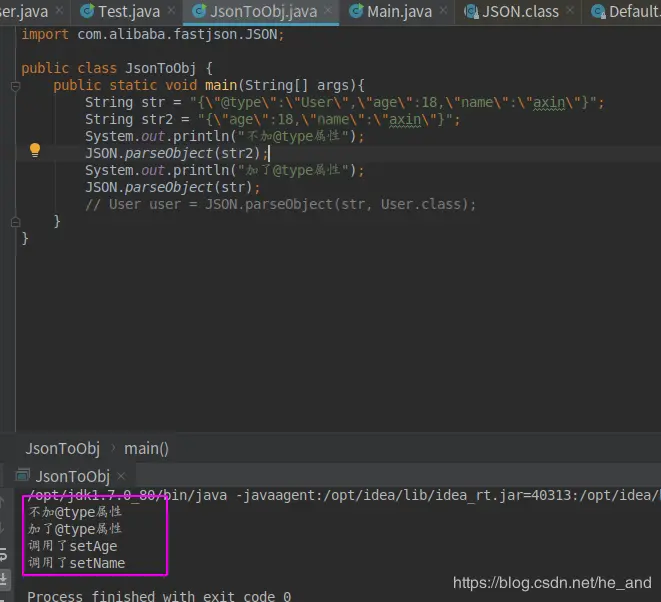Select main() in the breadcrumb bar

click(146, 449)
